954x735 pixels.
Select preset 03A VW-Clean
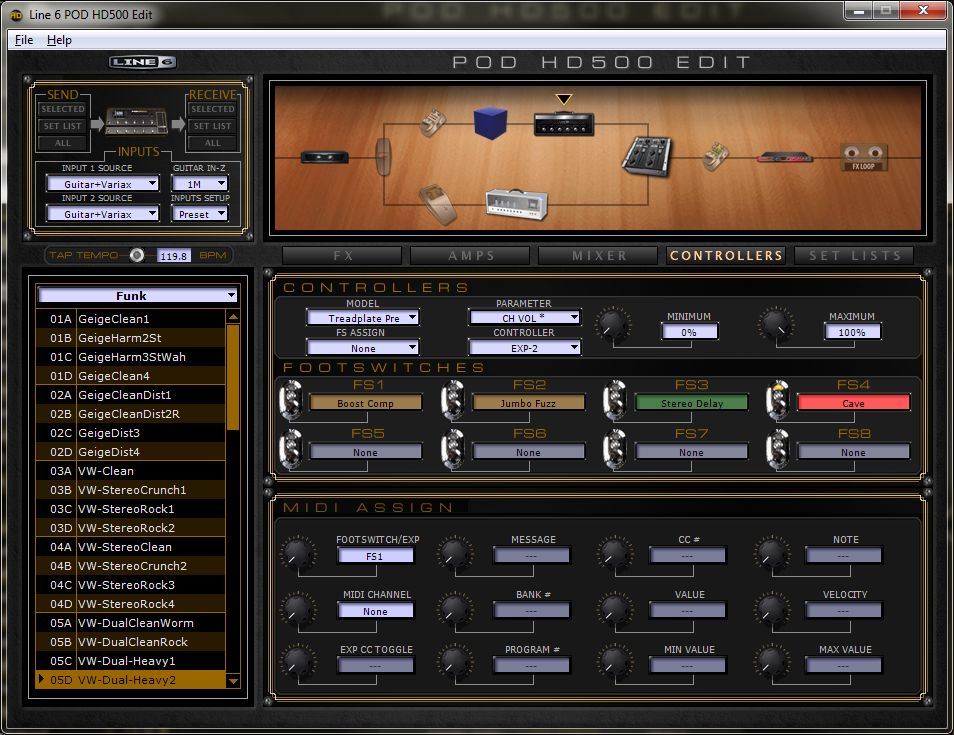130,471
